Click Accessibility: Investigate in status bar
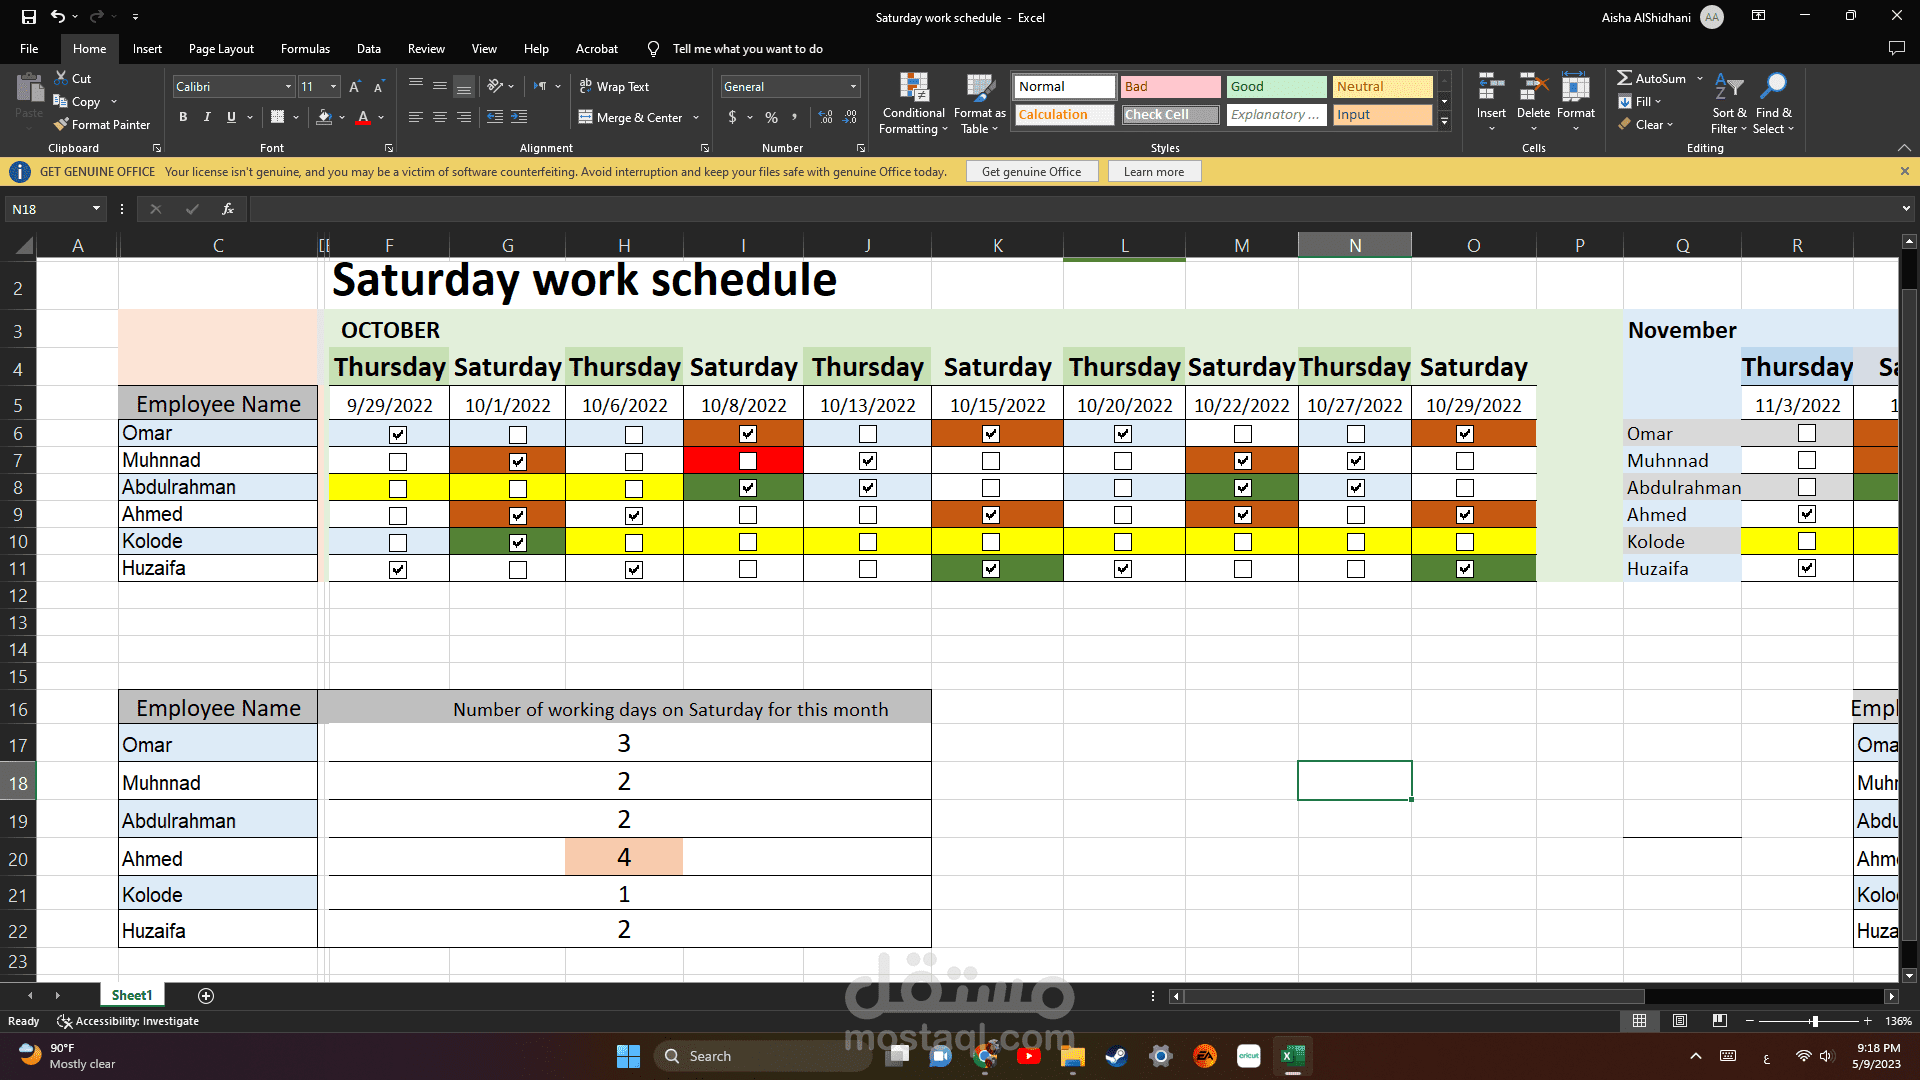The height and width of the screenshot is (1080, 1920). (128, 1021)
